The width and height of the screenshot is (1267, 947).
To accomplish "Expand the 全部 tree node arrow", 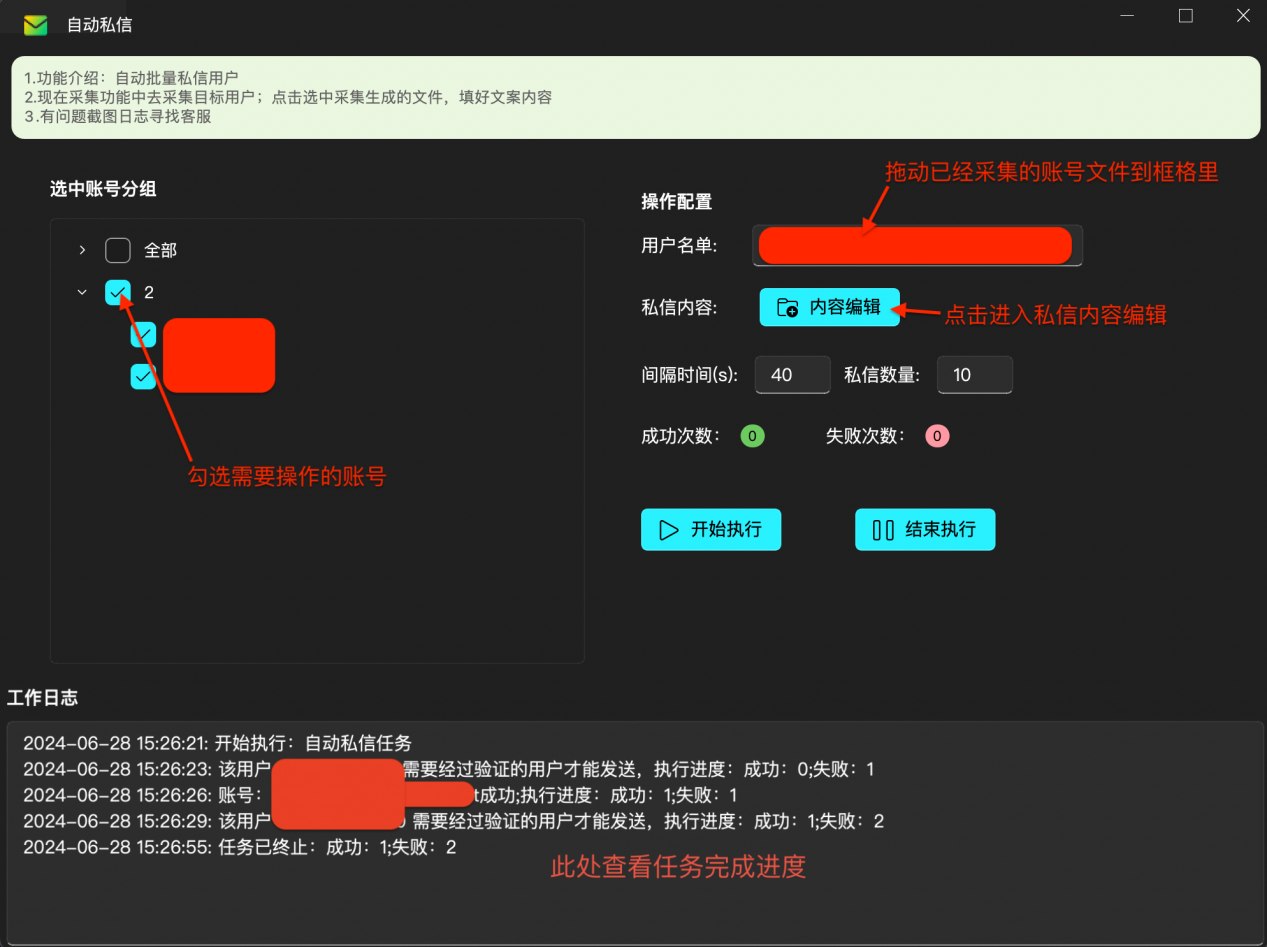I will pos(82,250).
